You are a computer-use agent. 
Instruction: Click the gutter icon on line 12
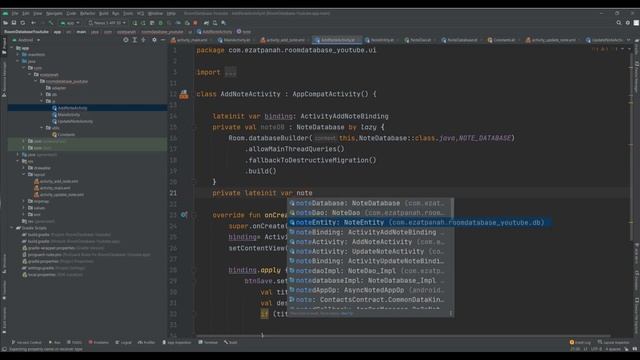point(184,94)
